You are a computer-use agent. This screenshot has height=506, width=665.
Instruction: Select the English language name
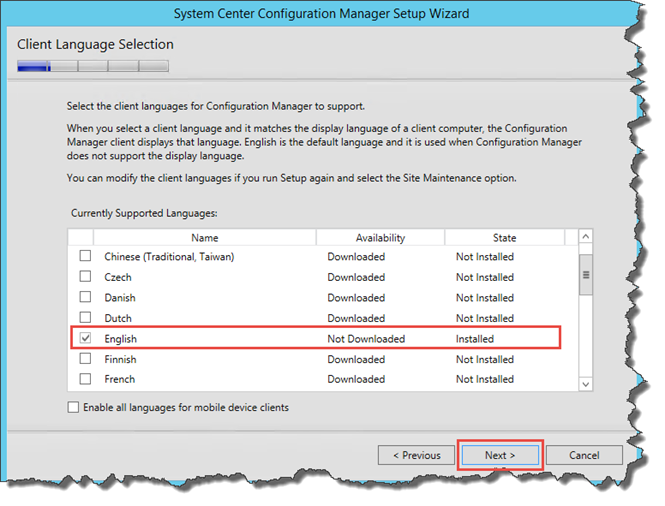(x=120, y=339)
